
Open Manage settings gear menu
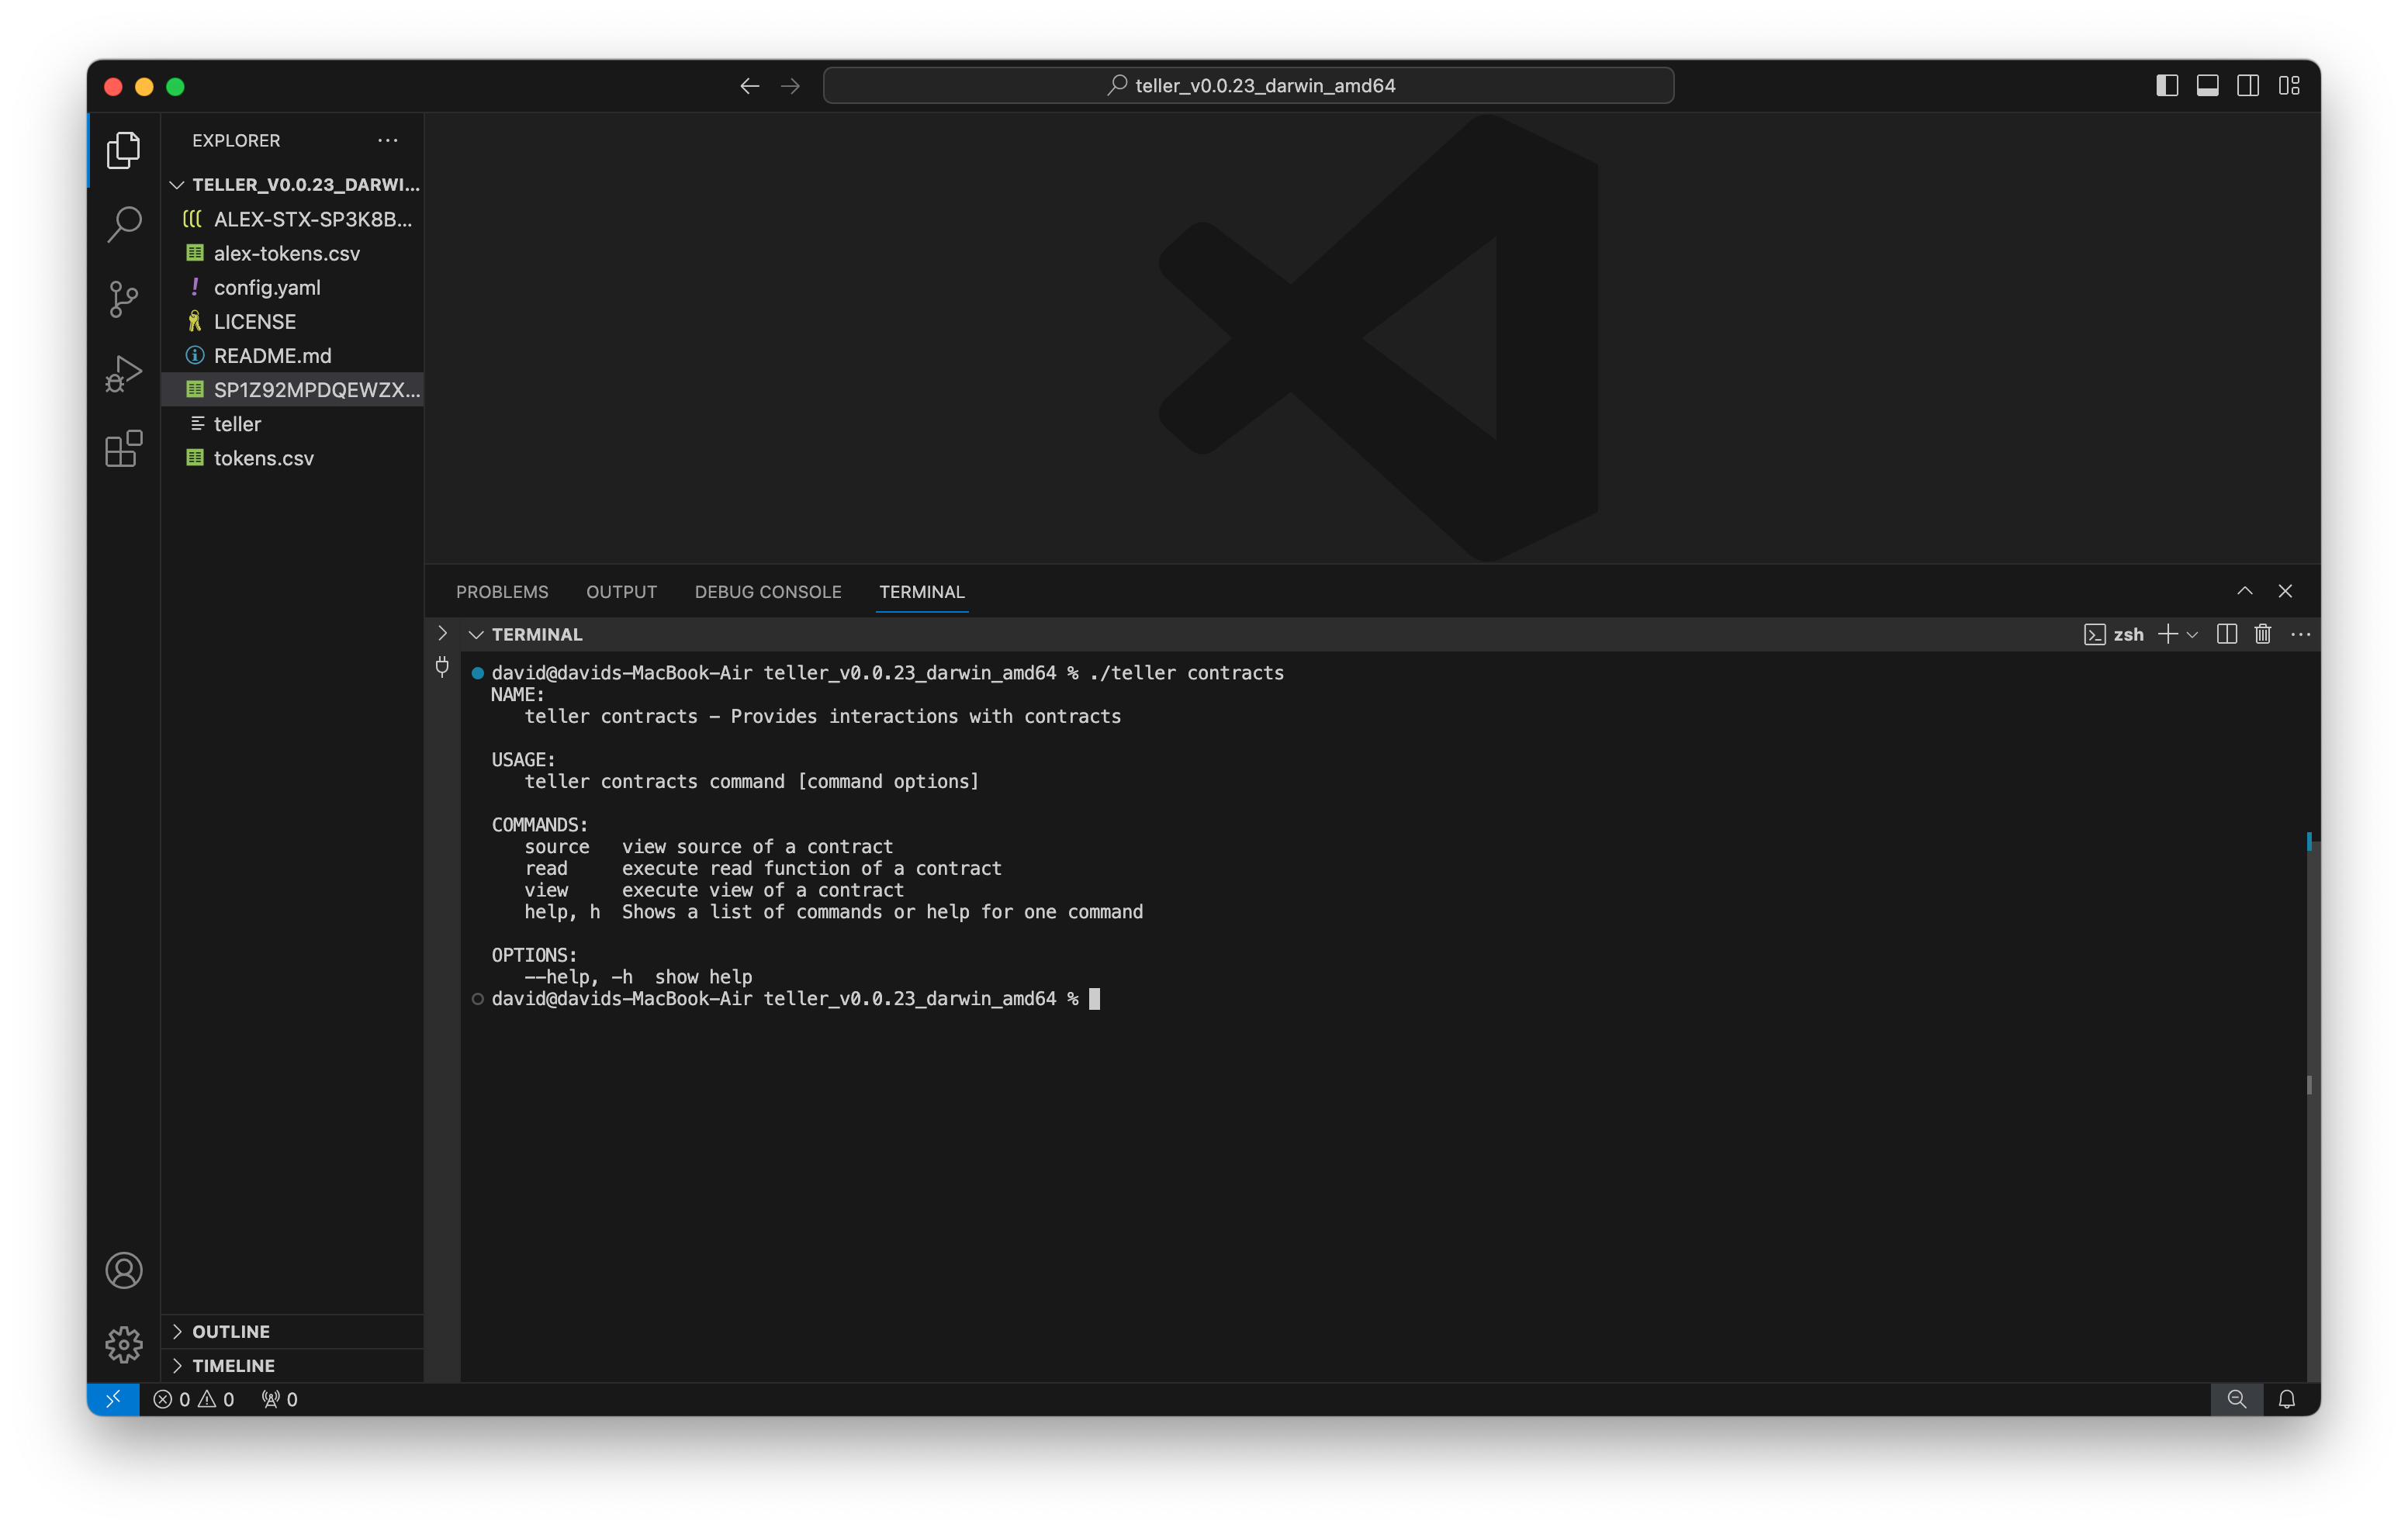pos(123,1344)
